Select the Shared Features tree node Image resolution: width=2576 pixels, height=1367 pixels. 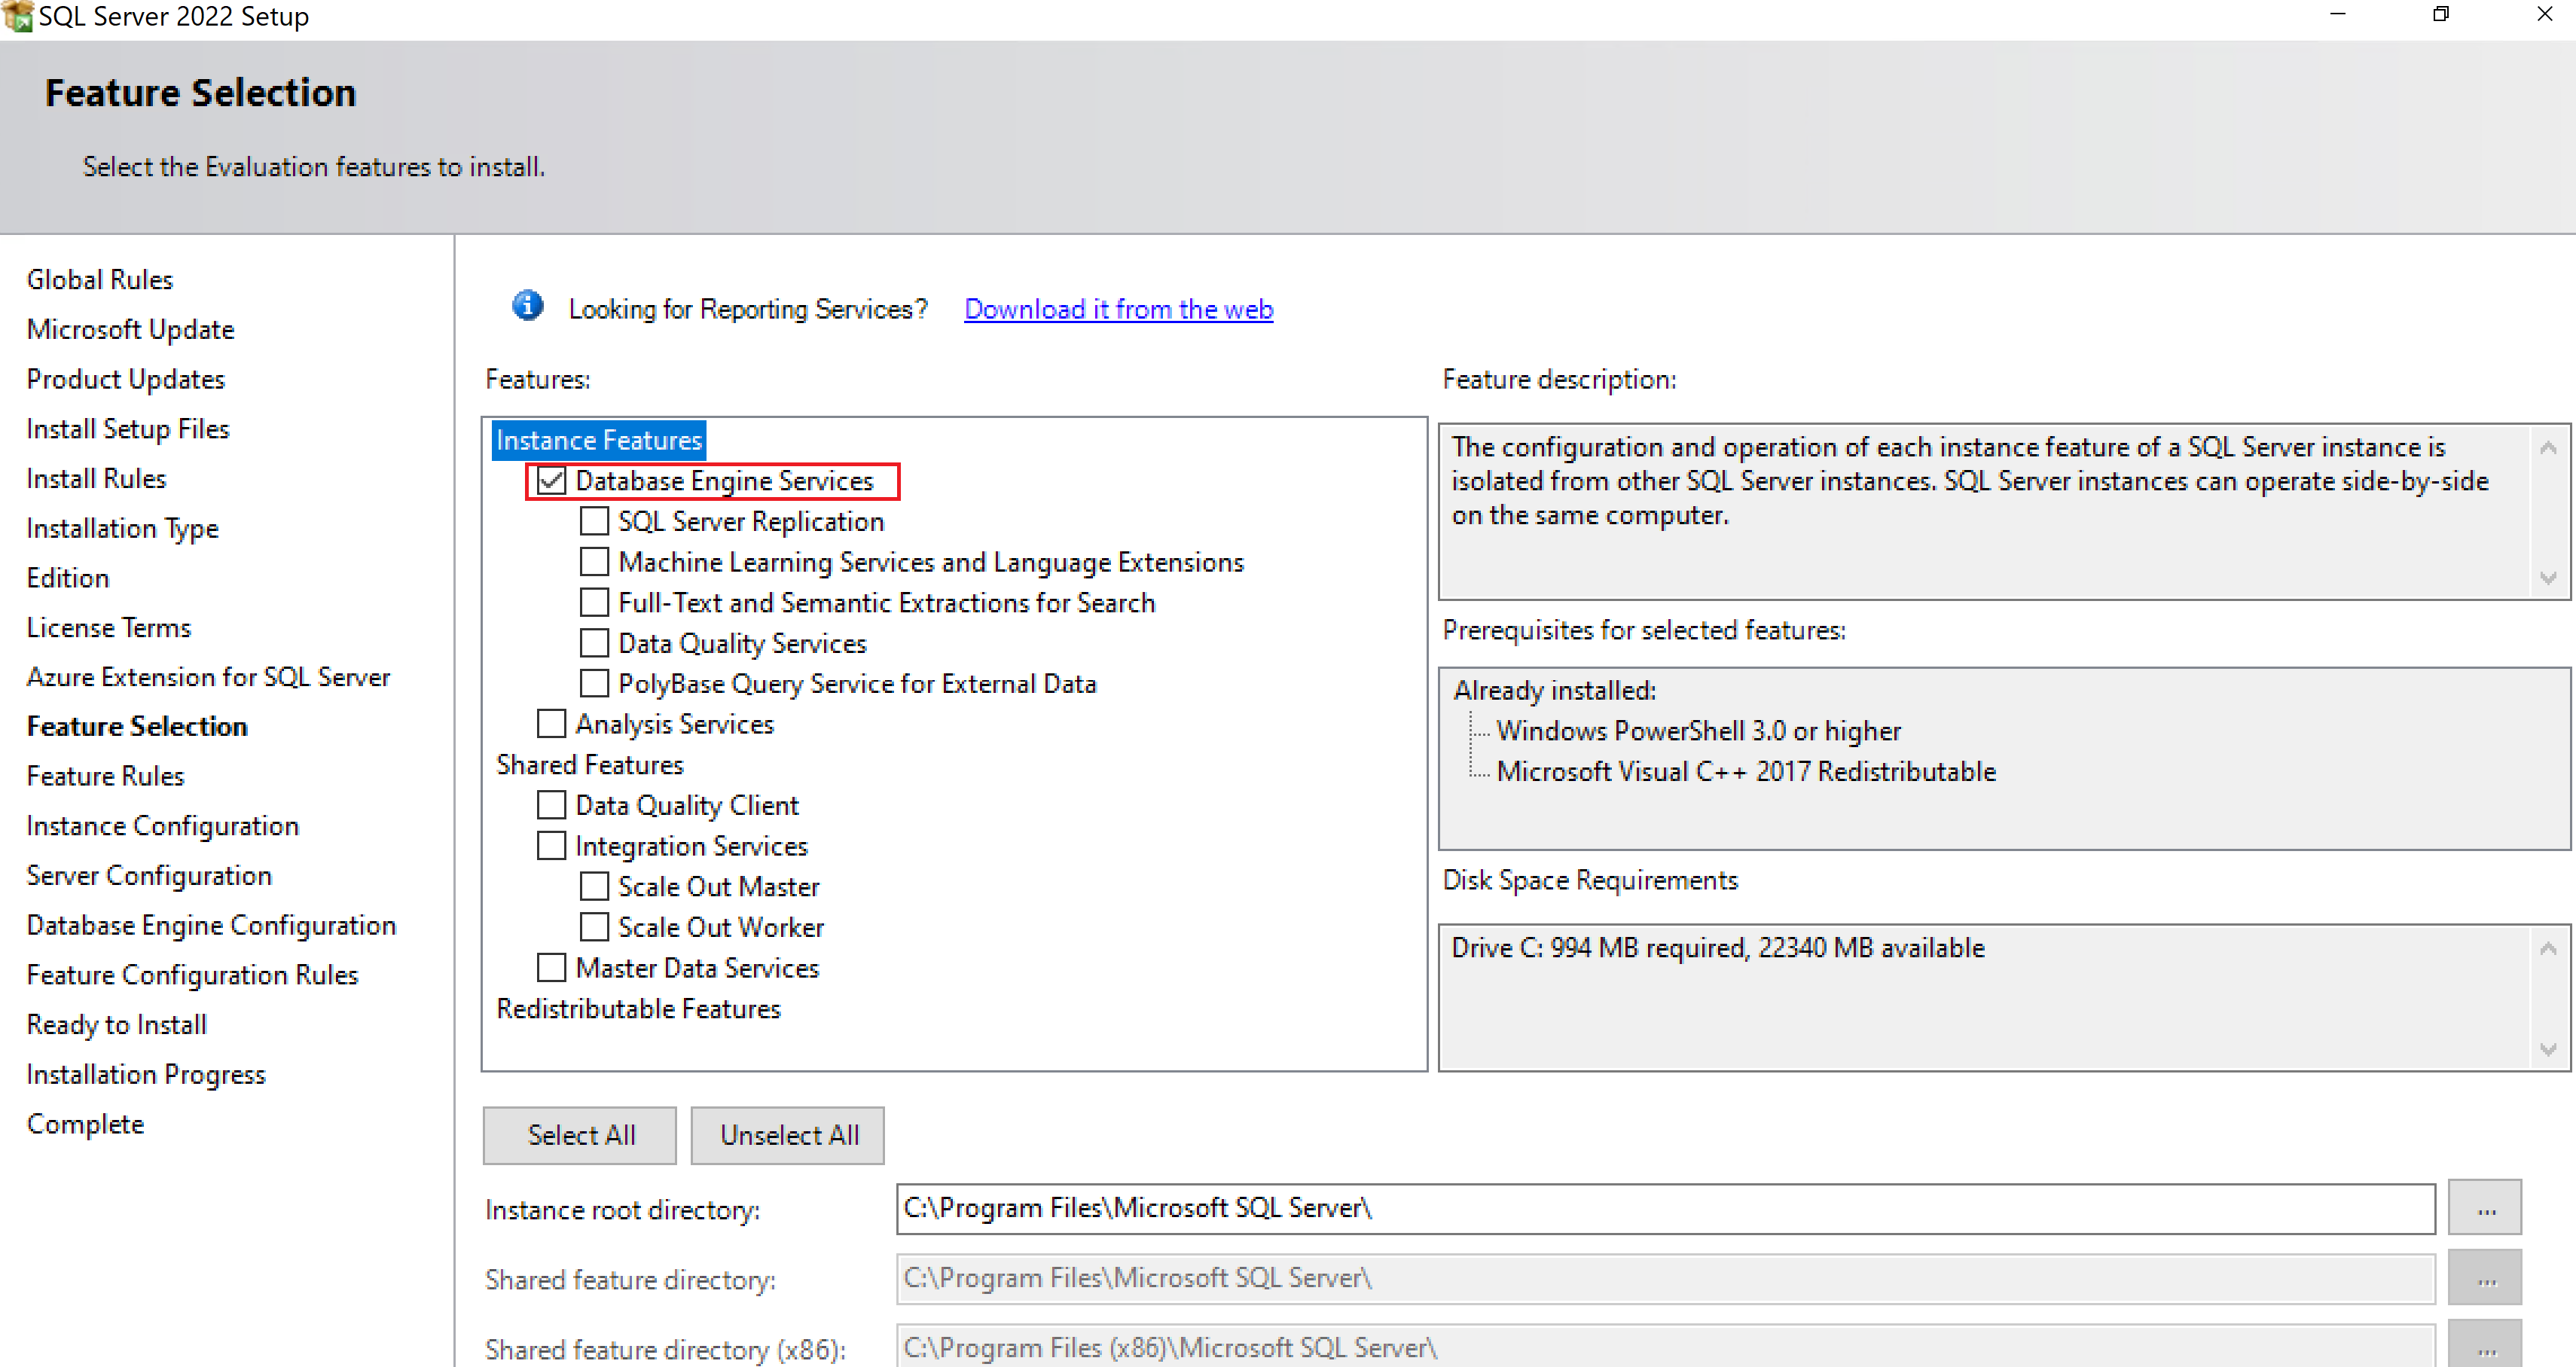pos(590,765)
